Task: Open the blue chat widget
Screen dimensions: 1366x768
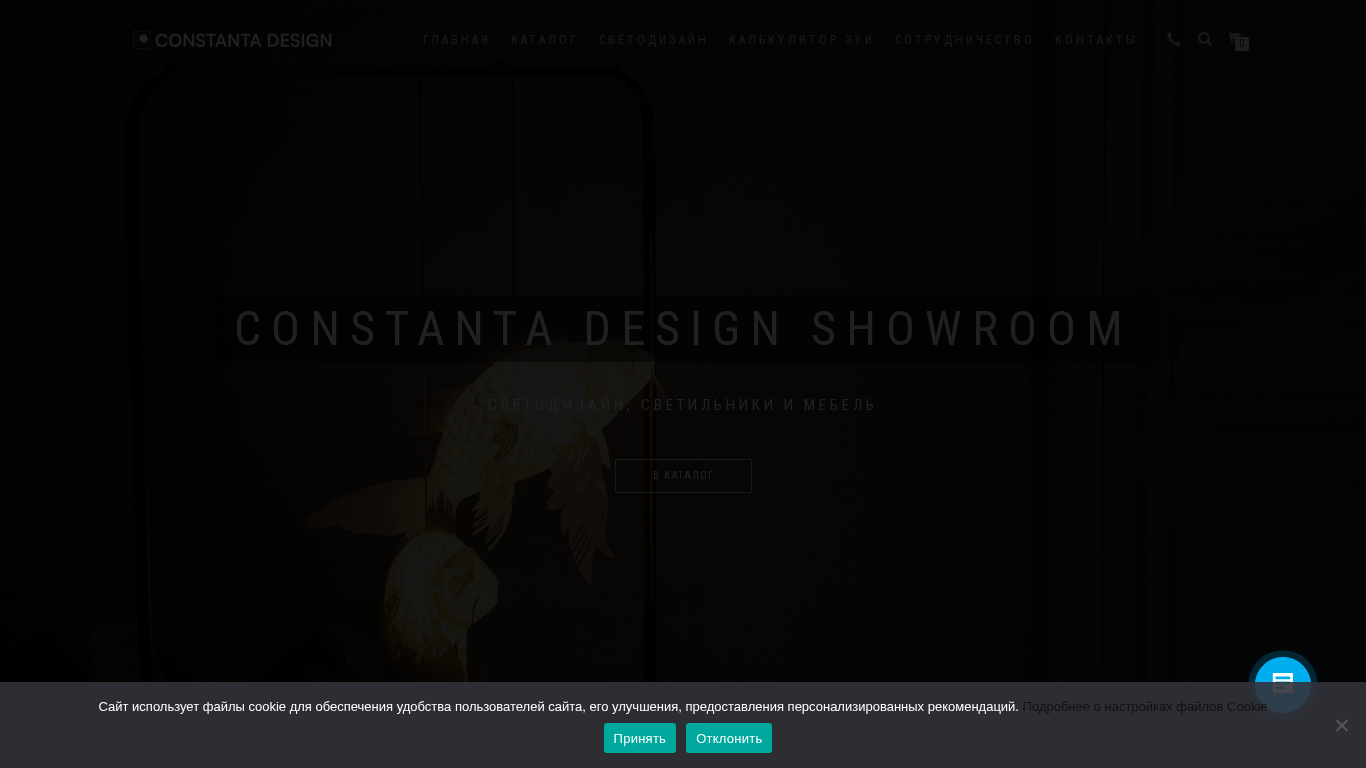Action: 1282,684
